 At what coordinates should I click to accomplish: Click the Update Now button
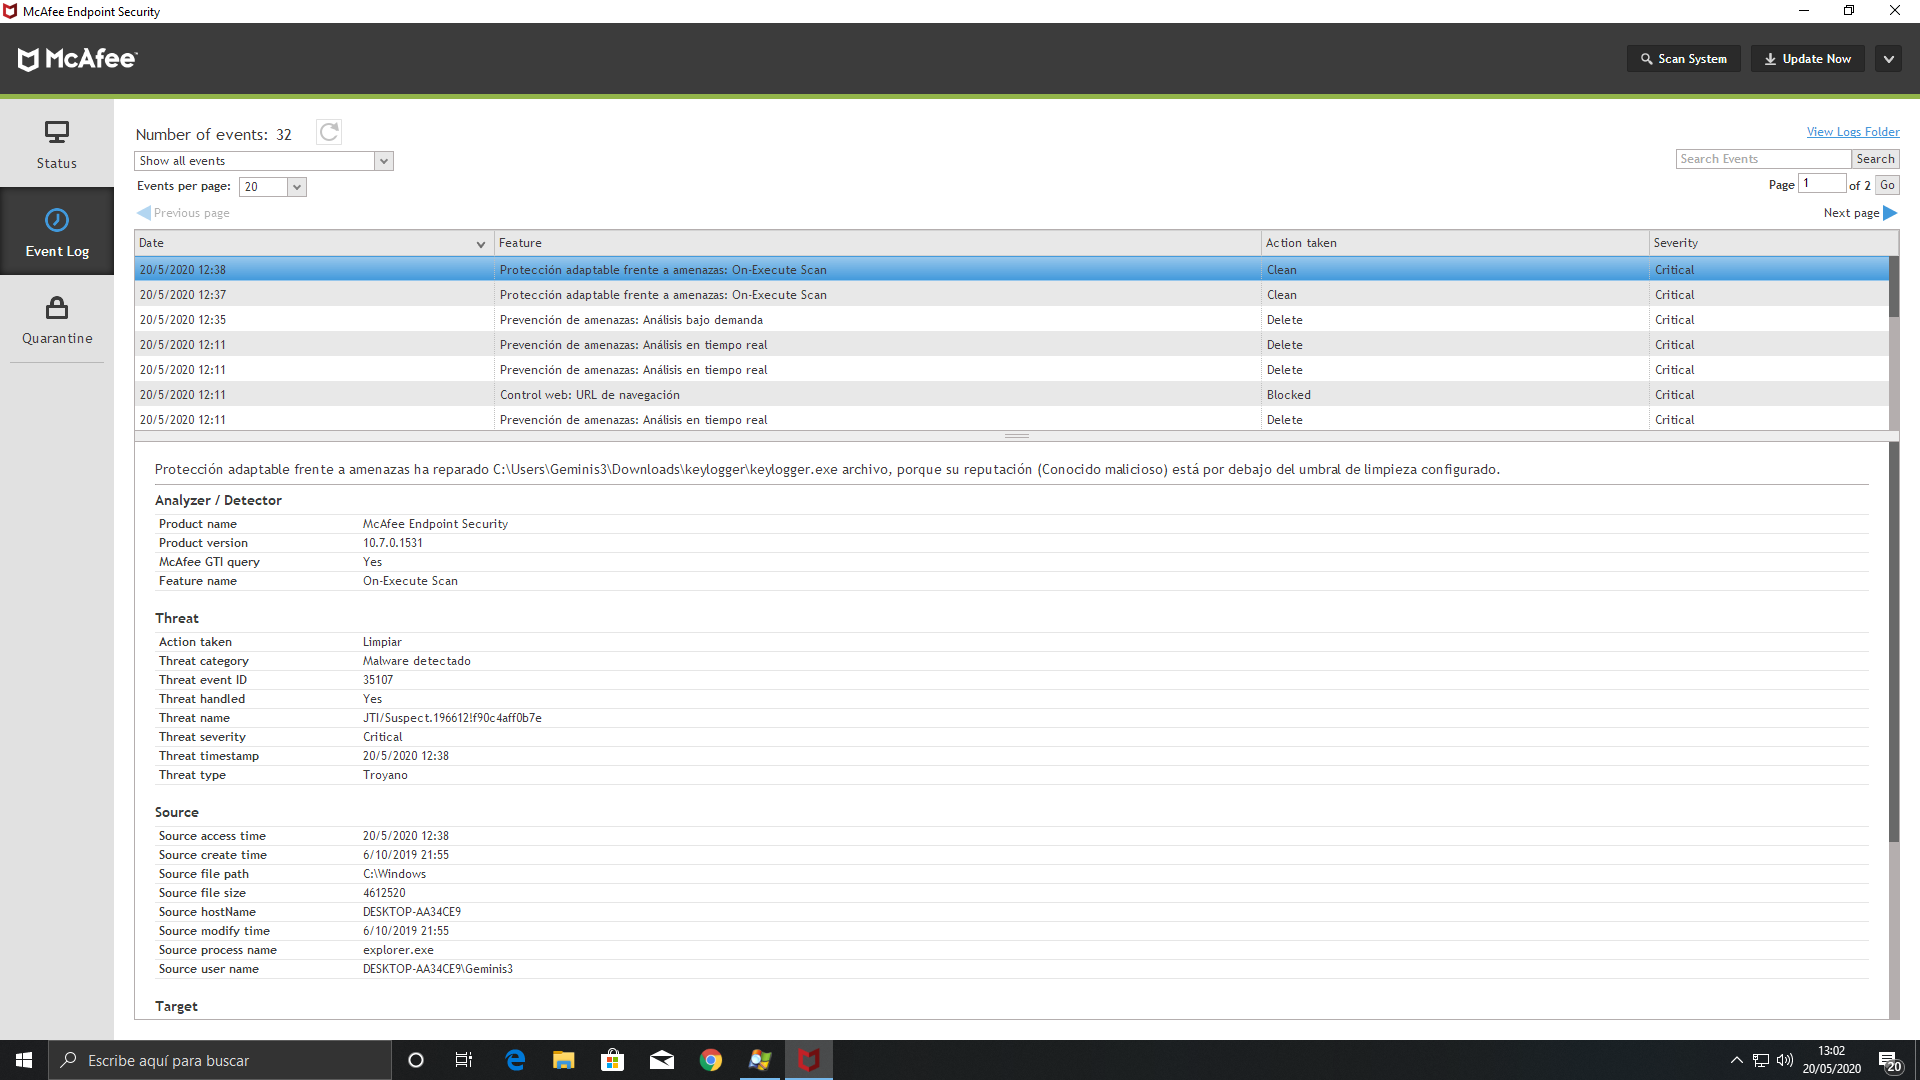1807,59
